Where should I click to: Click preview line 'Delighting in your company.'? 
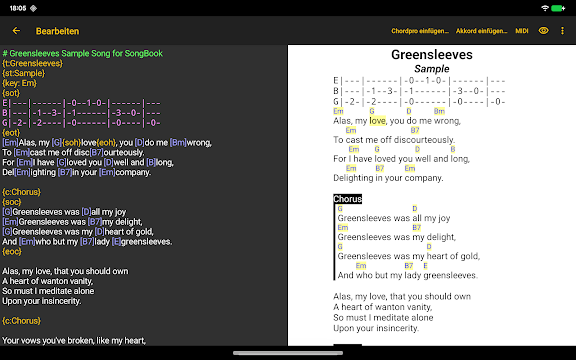(388, 178)
